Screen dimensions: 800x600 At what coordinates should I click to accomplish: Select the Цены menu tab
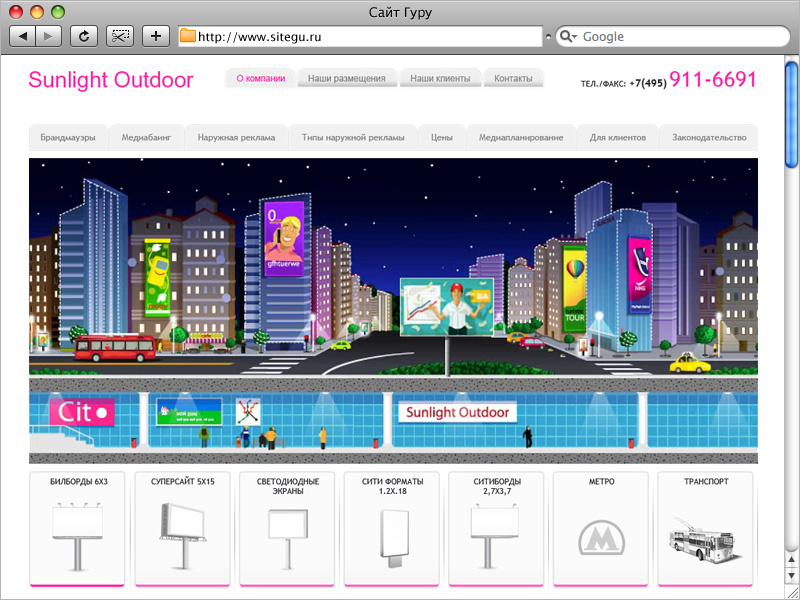(x=442, y=137)
